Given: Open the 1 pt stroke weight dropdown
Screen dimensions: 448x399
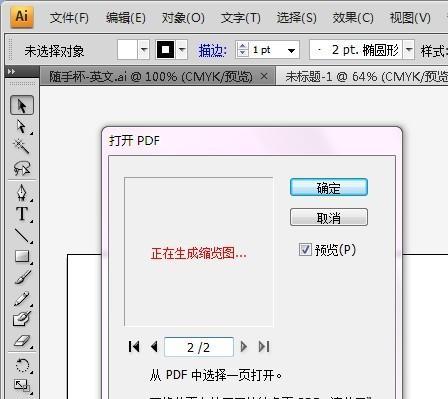Looking at the screenshot, I should [291, 51].
